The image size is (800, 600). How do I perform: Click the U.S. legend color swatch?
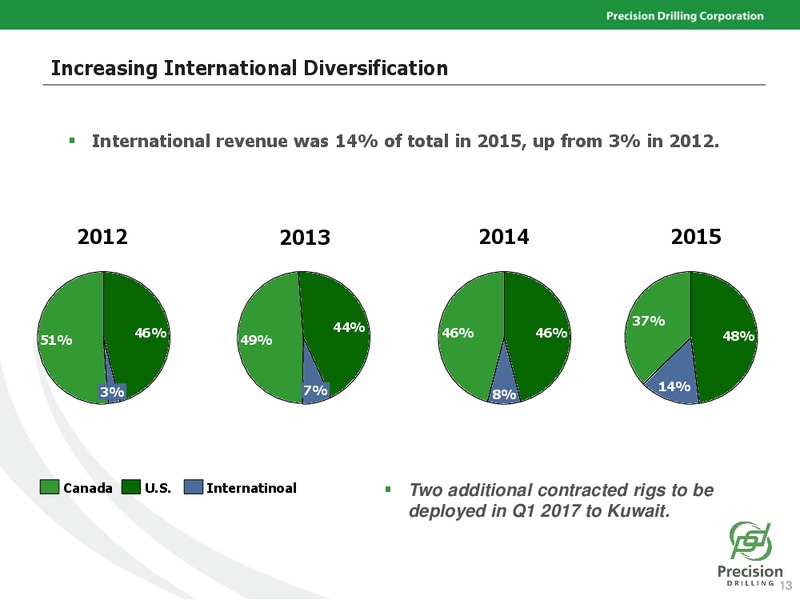point(131,487)
